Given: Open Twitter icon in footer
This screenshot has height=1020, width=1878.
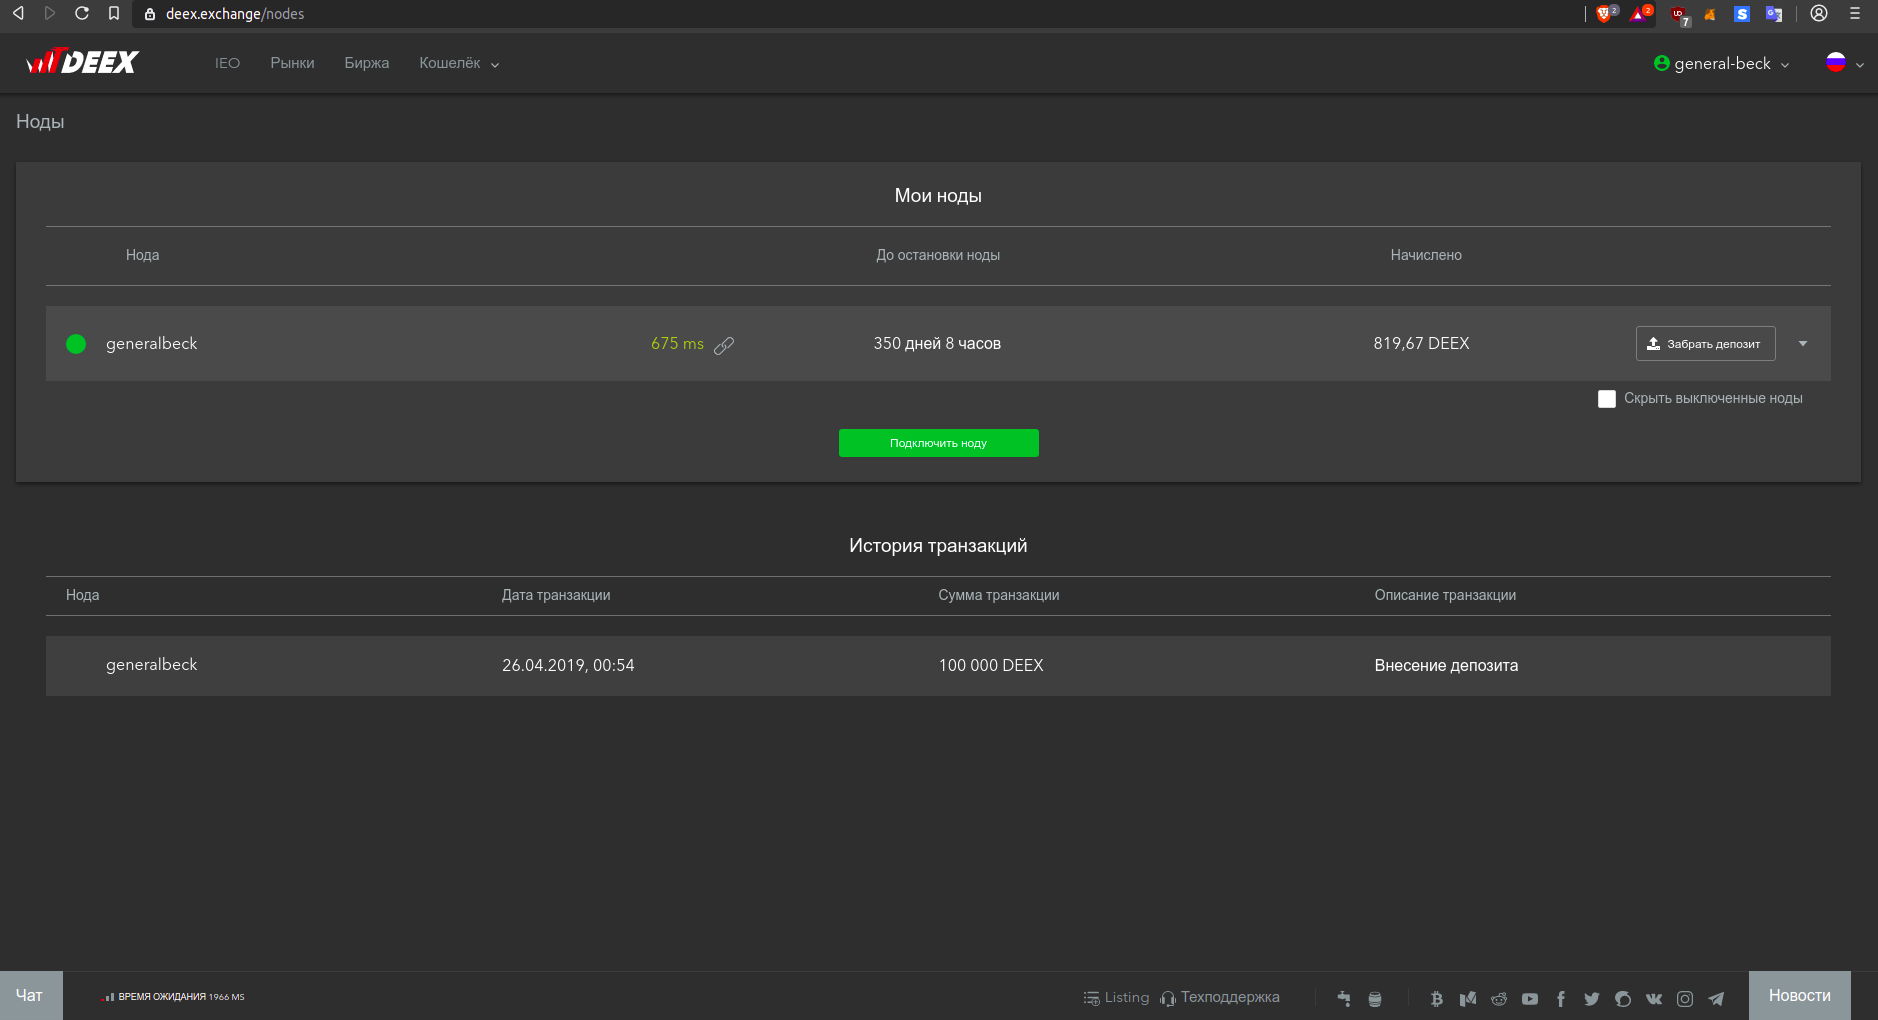Looking at the screenshot, I should (1592, 998).
